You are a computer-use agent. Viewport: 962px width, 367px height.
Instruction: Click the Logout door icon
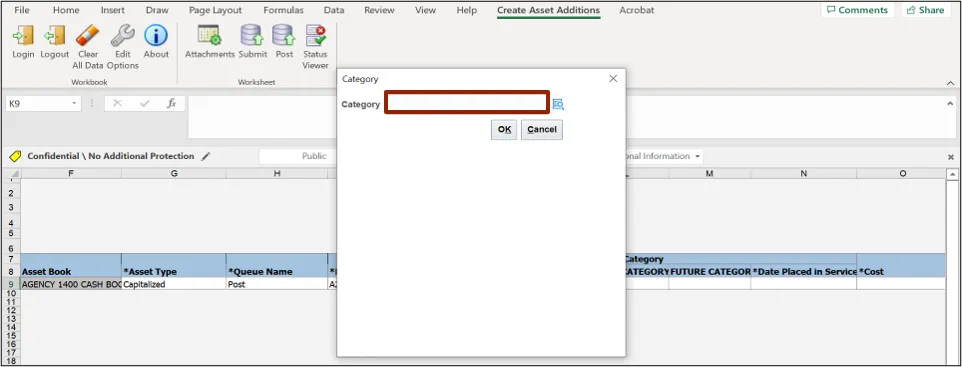(55, 36)
